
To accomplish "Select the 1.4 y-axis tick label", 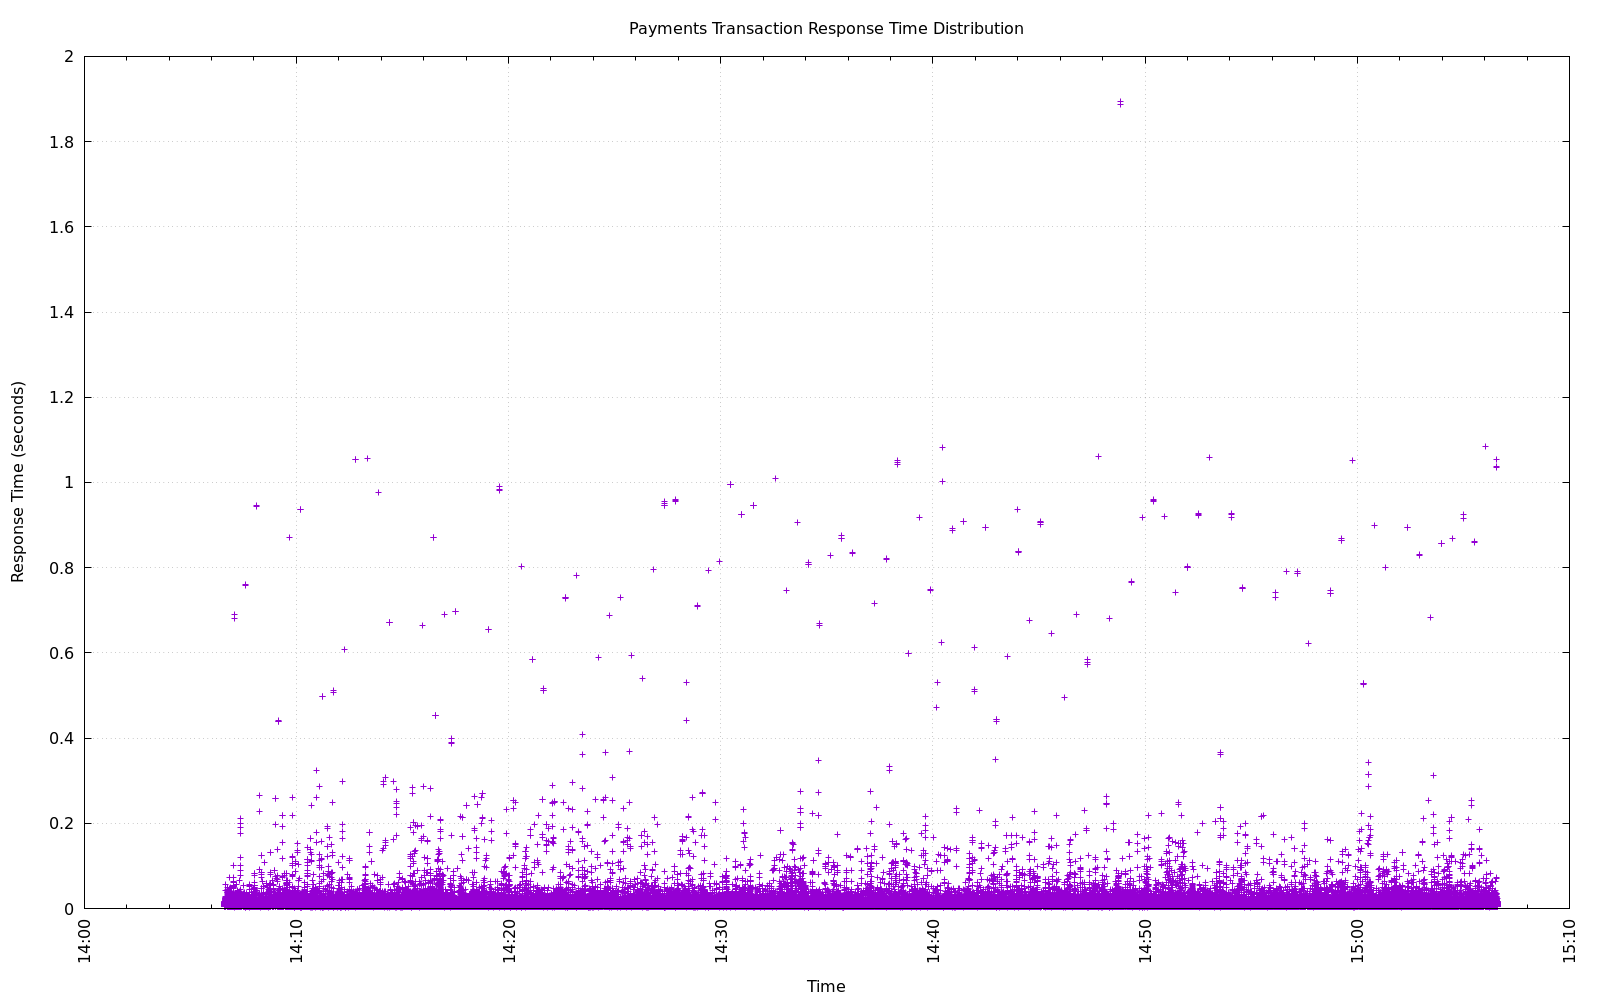I will 62,313.
